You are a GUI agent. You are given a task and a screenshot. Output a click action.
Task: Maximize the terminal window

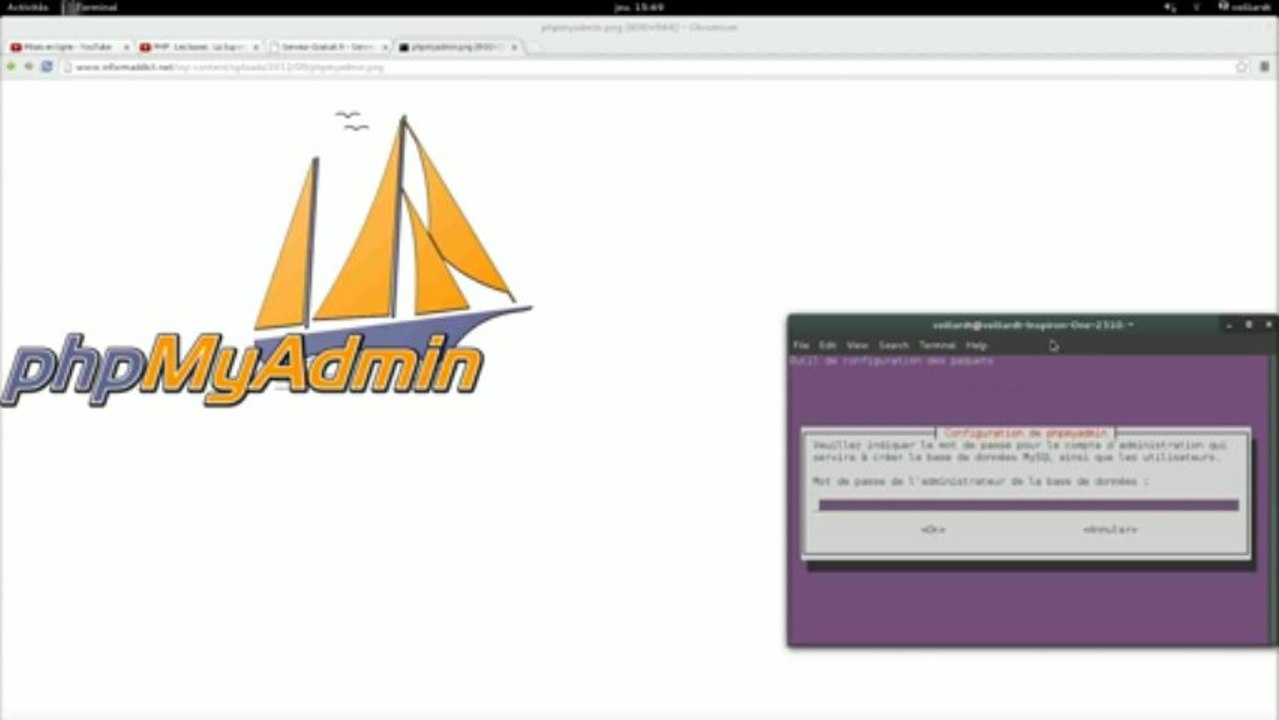click(x=1248, y=325)
